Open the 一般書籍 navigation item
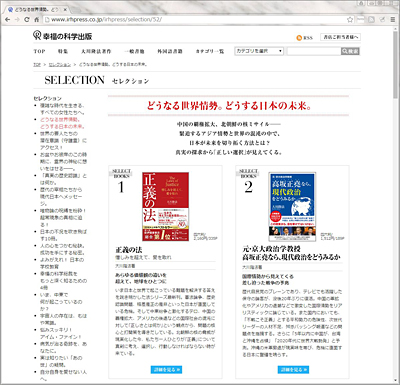The height and width of the screenshot is (385, 400). coord(134,51)
